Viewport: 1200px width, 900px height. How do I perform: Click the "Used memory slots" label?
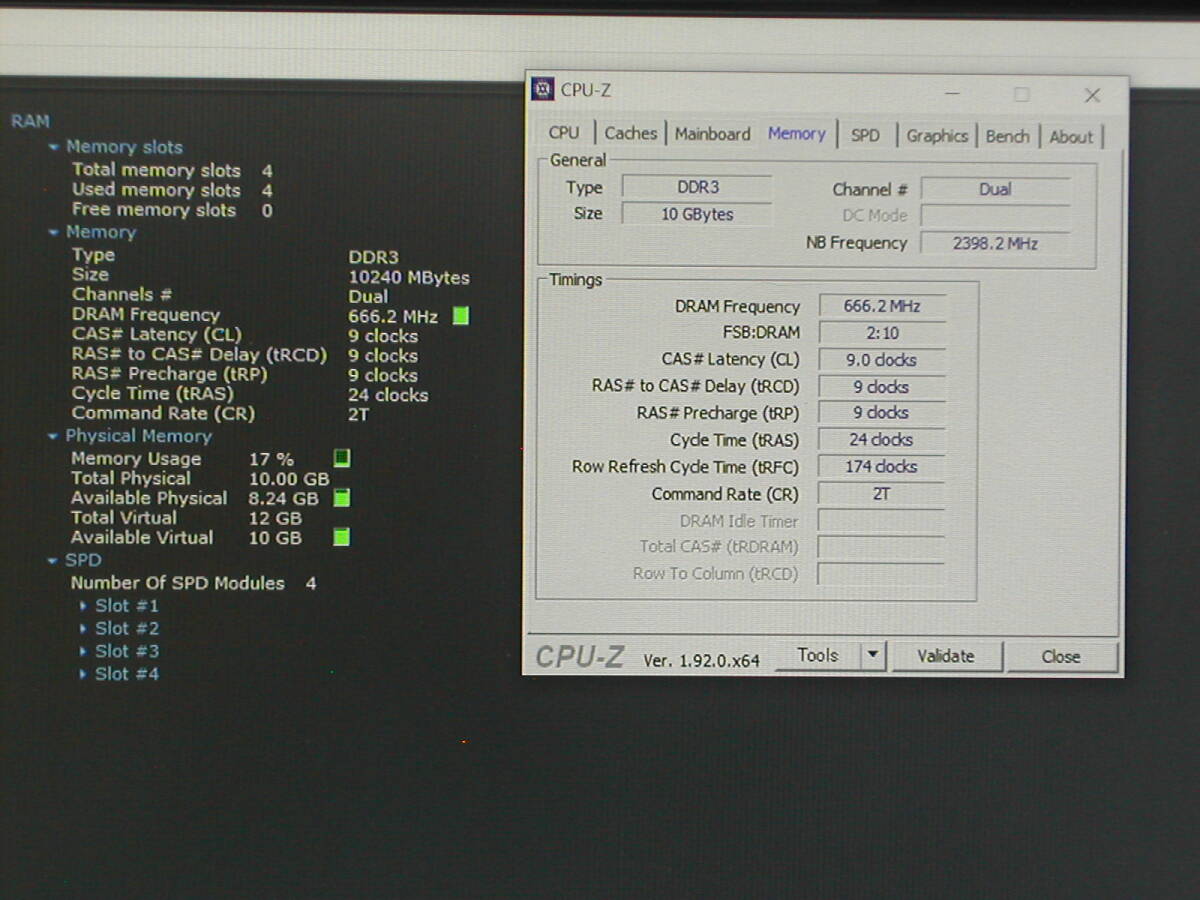(x=156, y=190)
